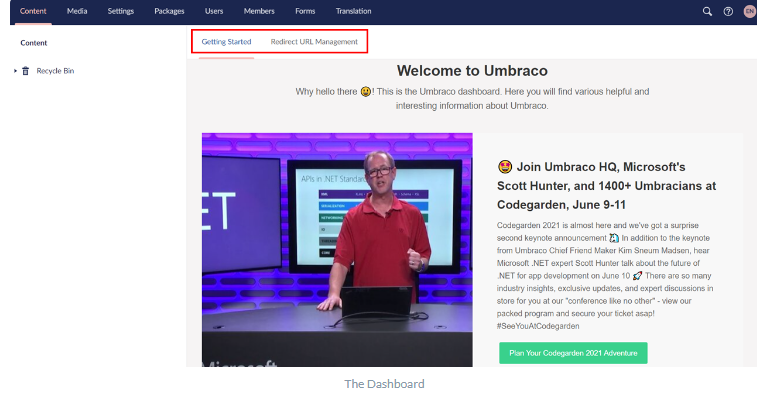Open the Translation section

tap(353, 11)
